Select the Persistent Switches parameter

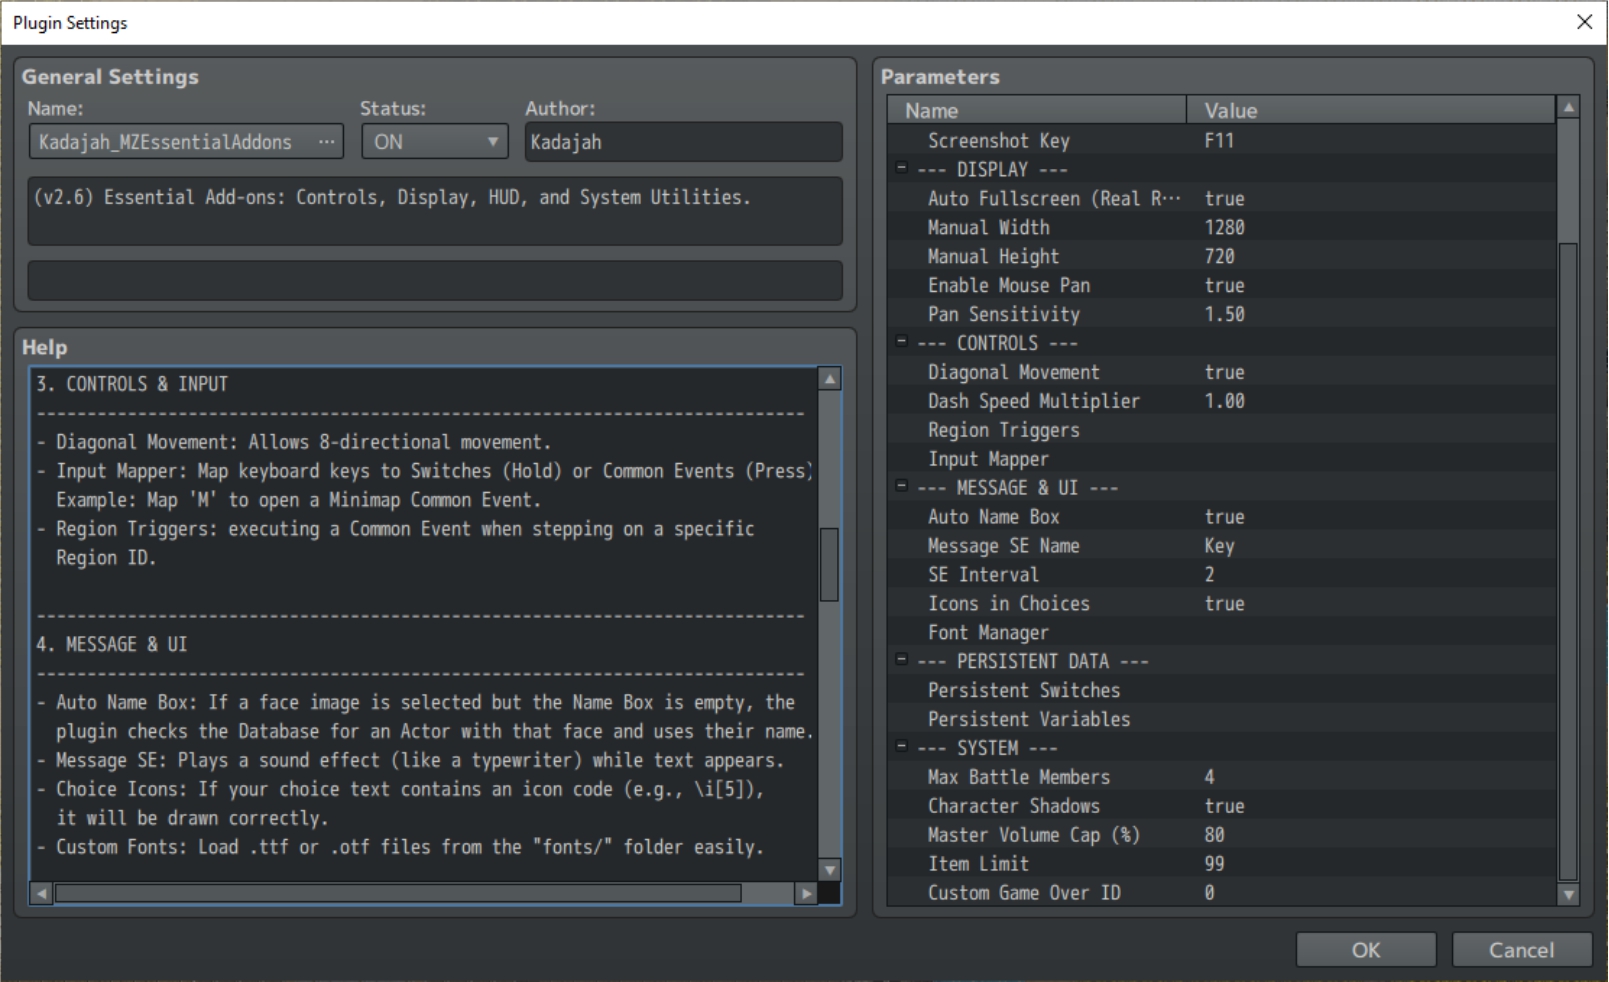pos(1221,691)
